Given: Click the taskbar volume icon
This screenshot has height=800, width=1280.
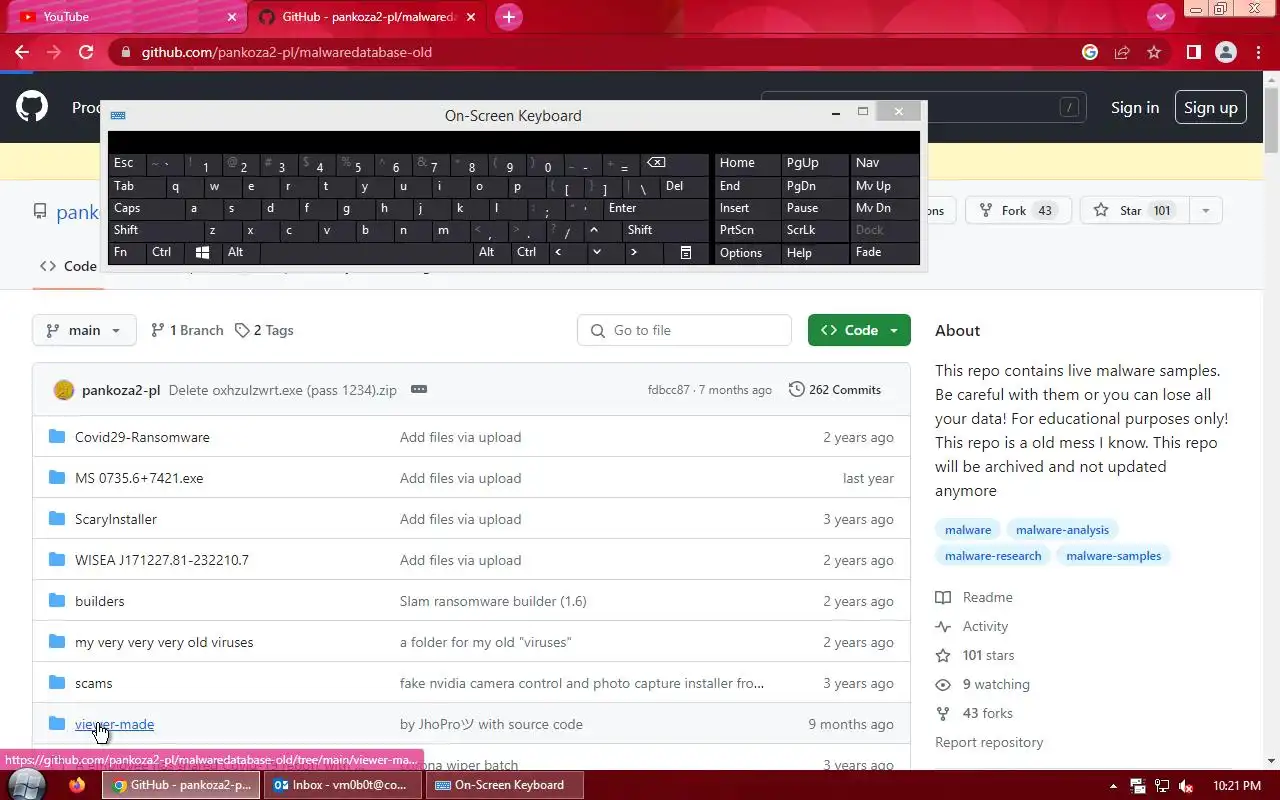Looking at the screenshot, I should pos(1186,785).
